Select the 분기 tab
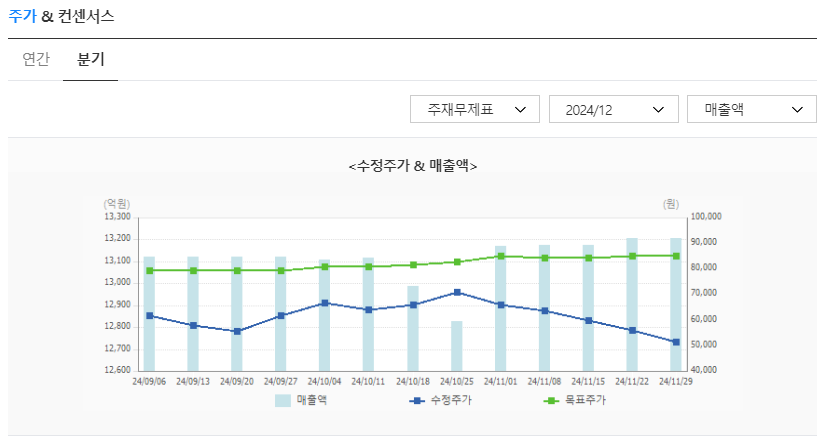Image resolution: width=830 pixels, height=447 pixels. click(91, 59)
